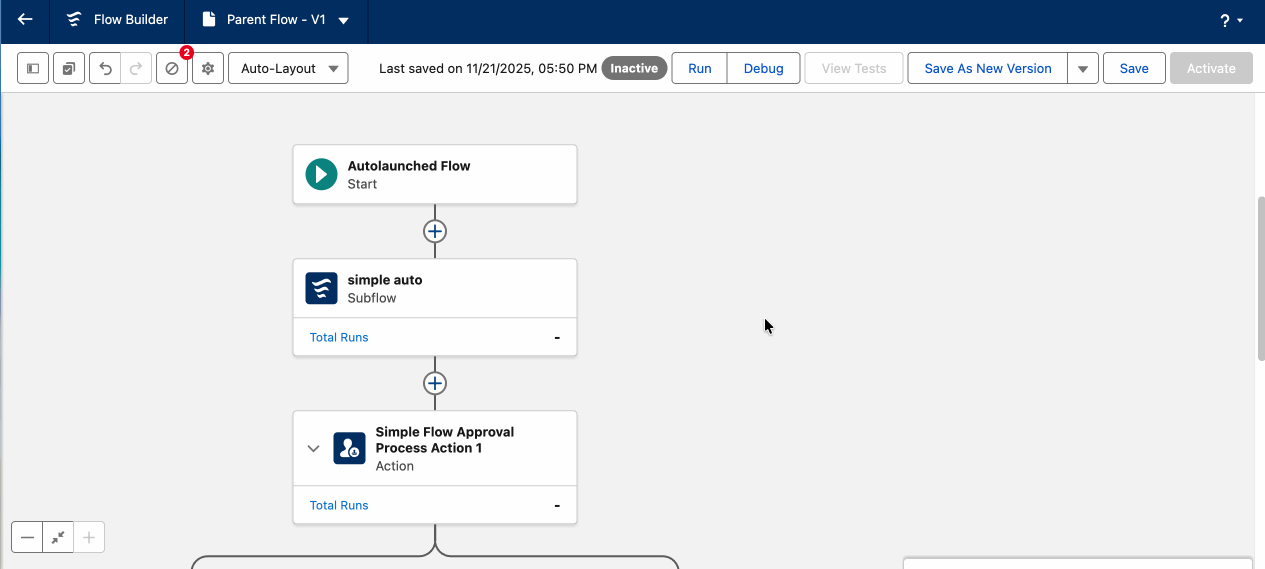Toggle the left toolbox panel

33,69
